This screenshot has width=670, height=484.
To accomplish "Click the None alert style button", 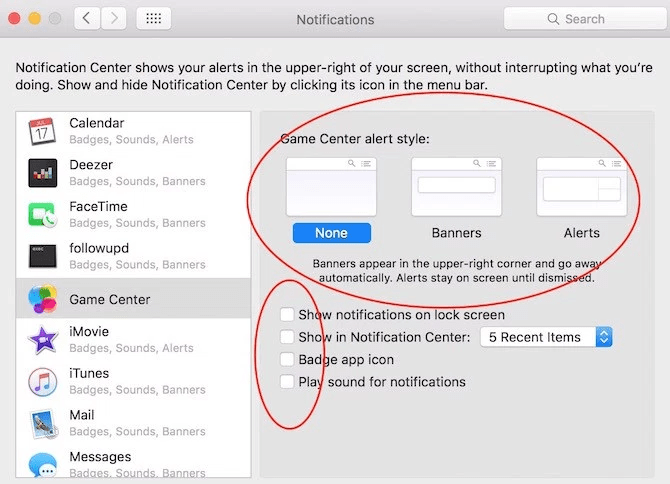I will tap(331, 233).
